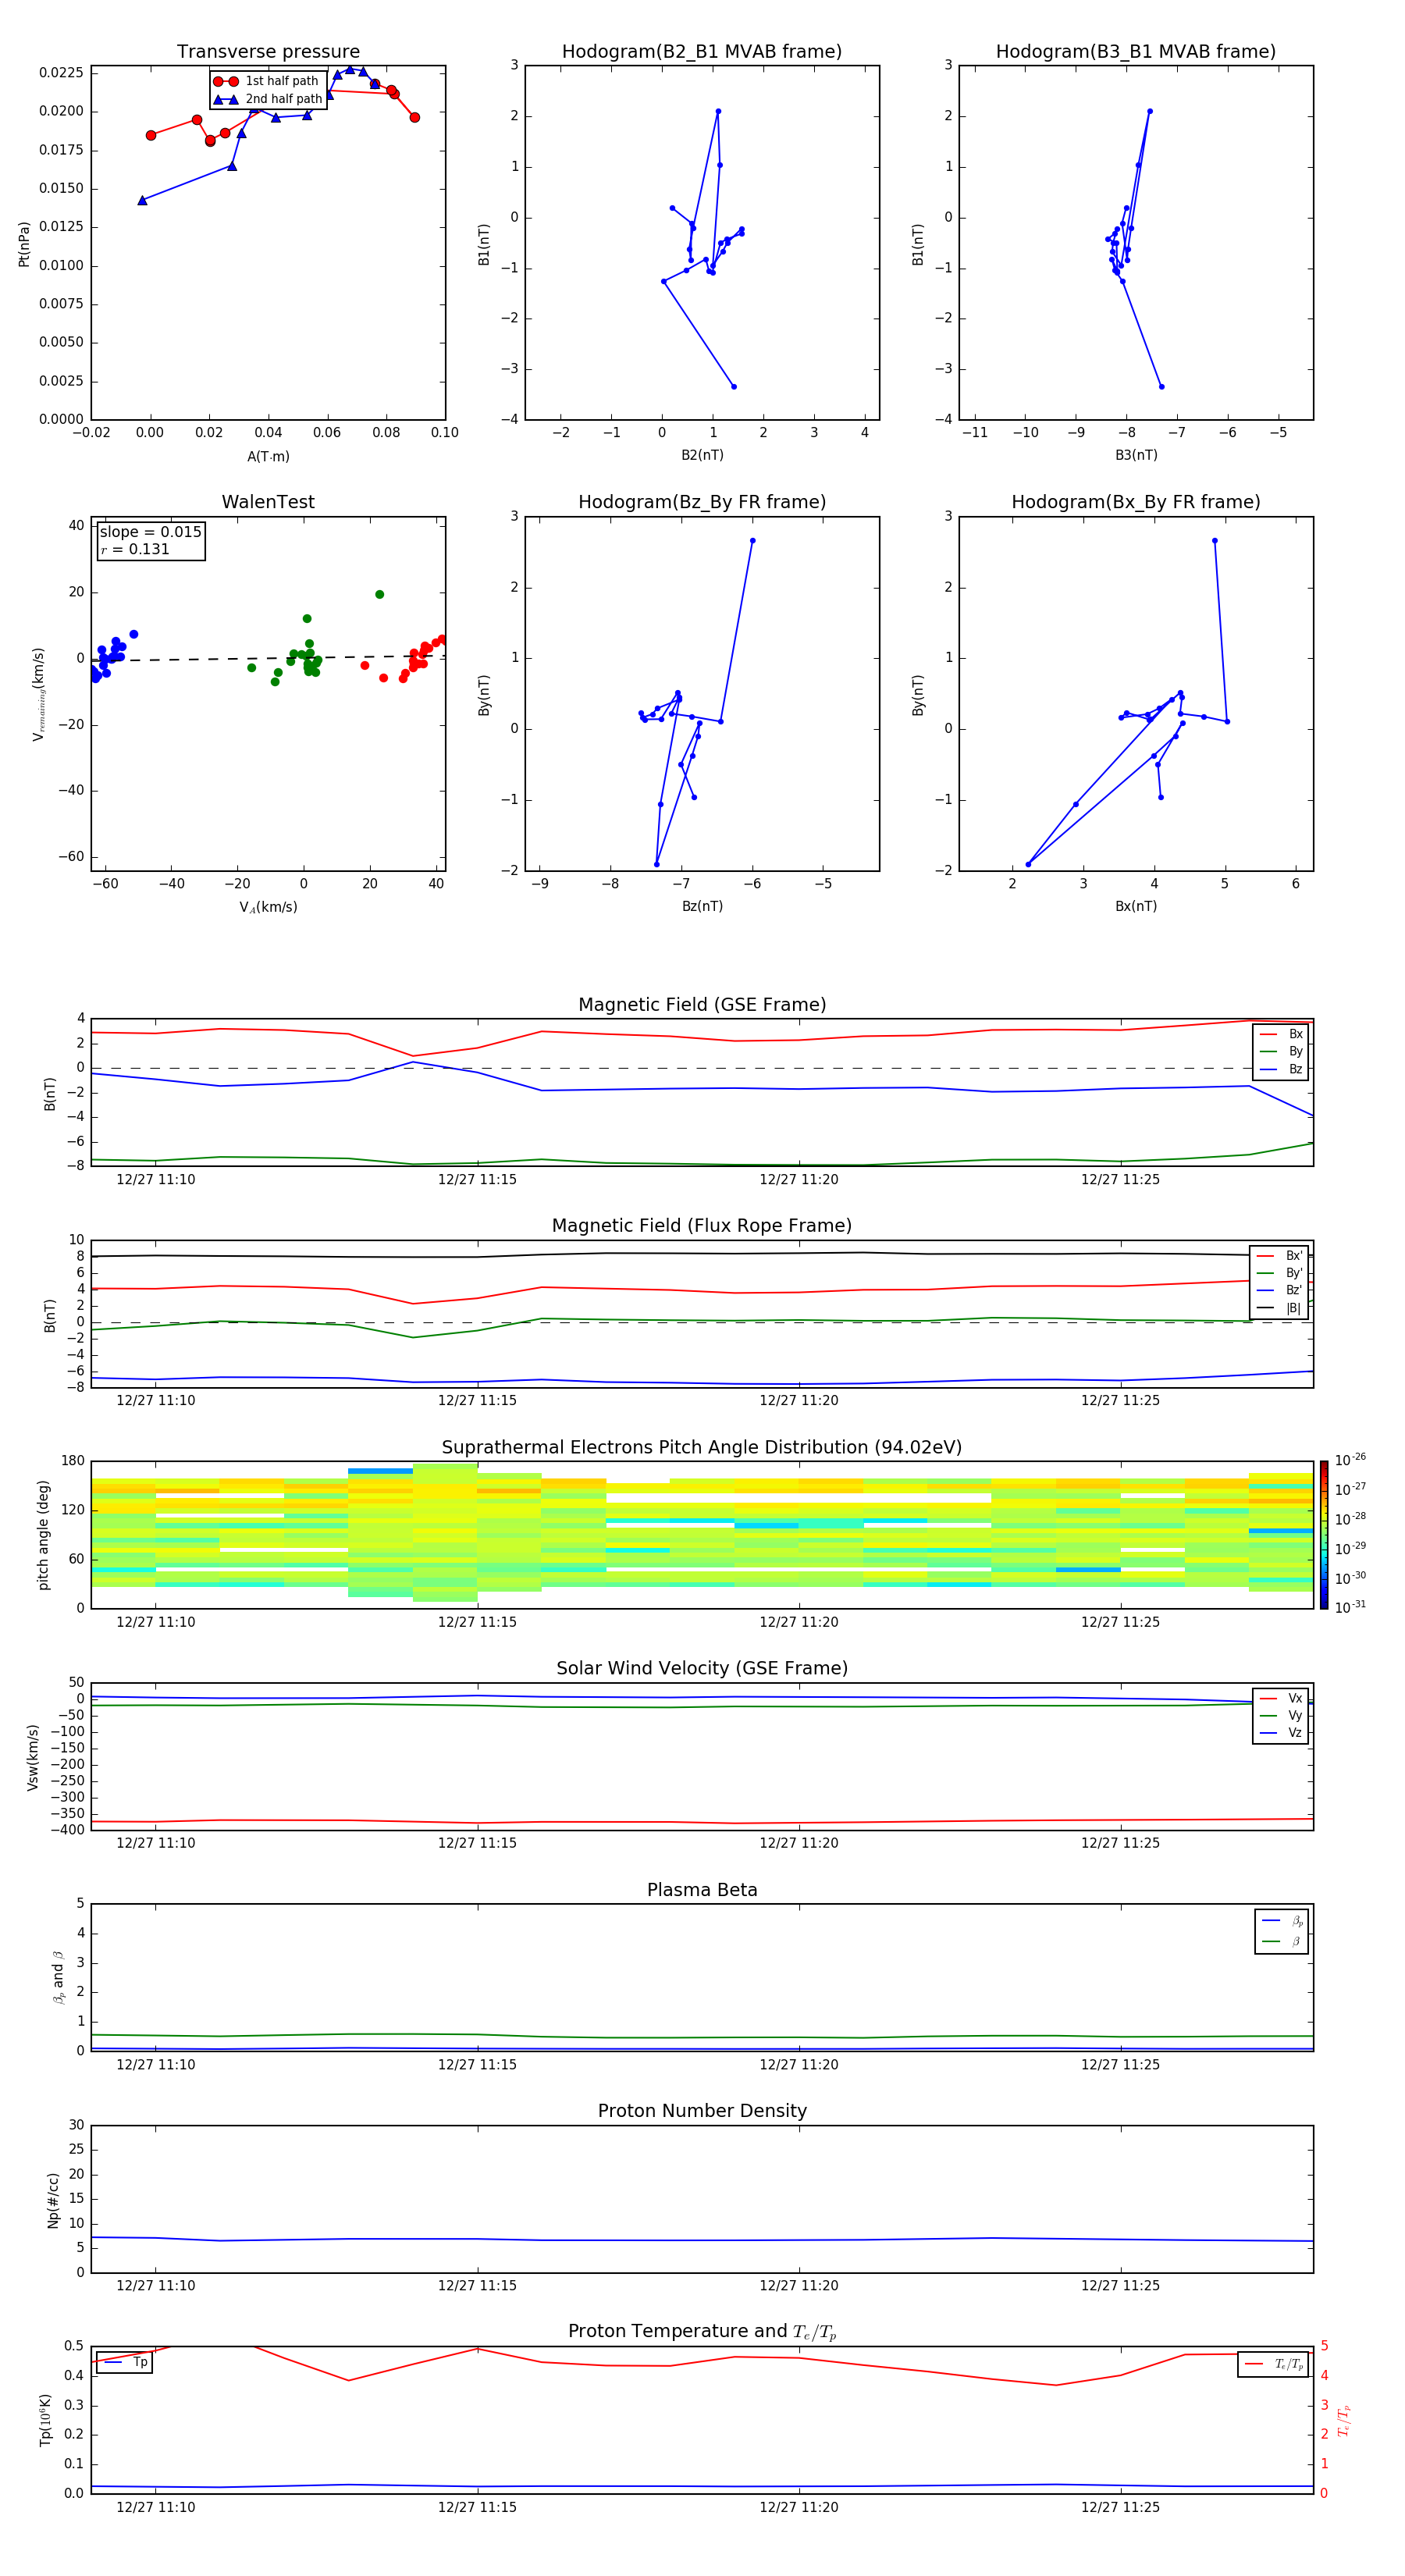Viewport: 1405px width, 2576px height.
Task: Click the 'Bx(nT)' axis label
Action: (x=1136, y=906)
